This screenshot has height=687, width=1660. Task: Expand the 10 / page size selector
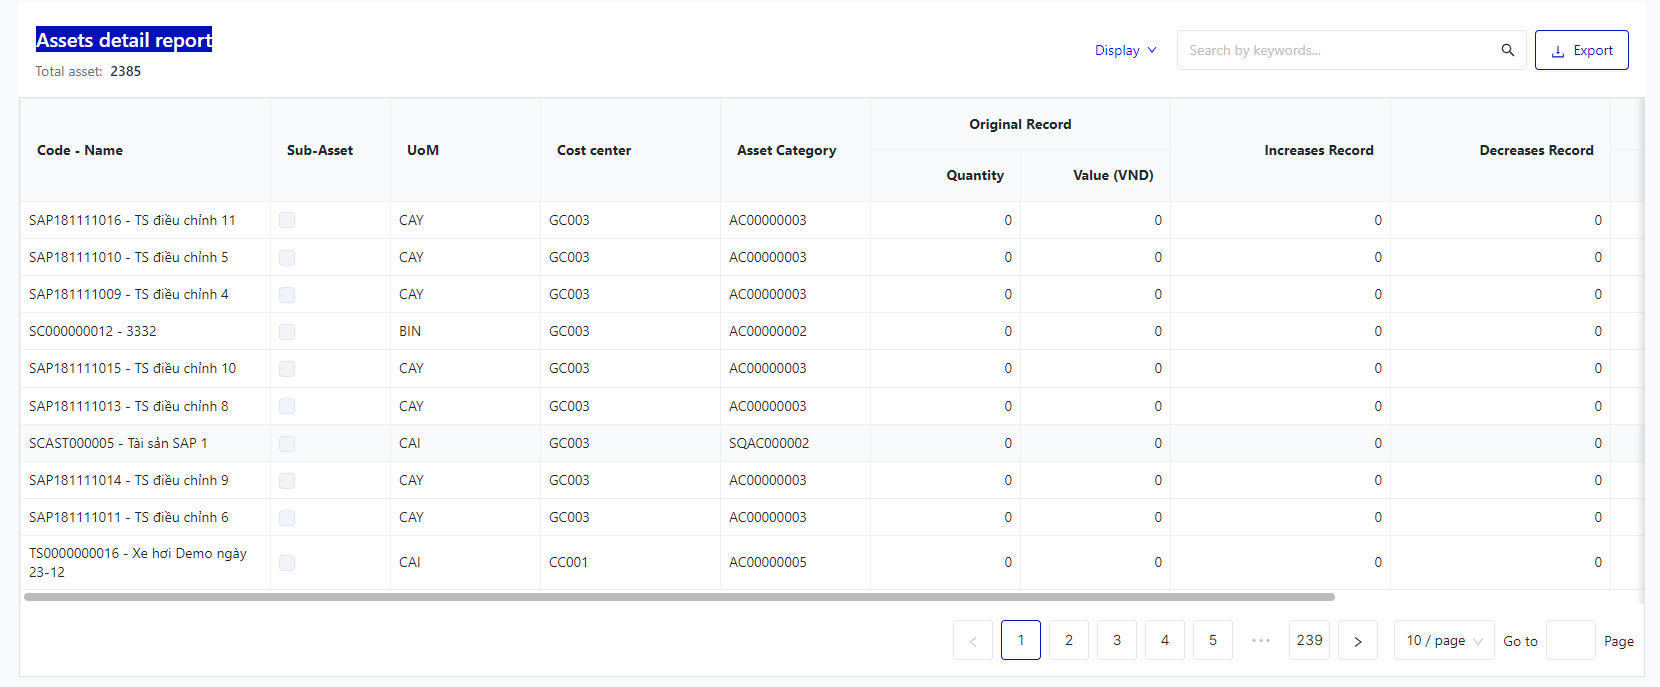pyautogui.click(x=1443, y=641)
